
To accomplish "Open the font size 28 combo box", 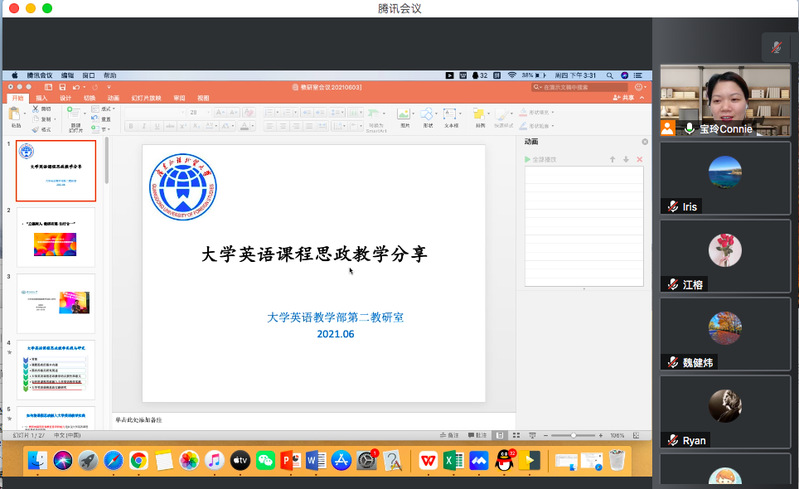I will pyautogui.click(x=199, y=112).
